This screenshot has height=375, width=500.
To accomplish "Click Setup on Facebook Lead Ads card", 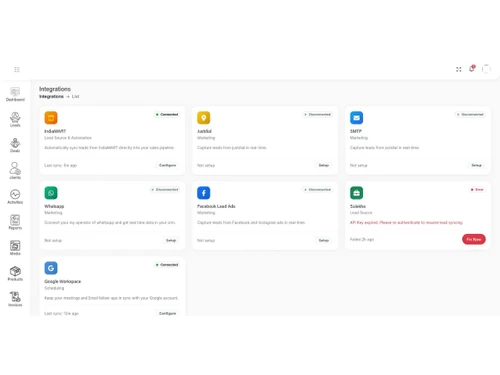I will (x=324, y=240).
